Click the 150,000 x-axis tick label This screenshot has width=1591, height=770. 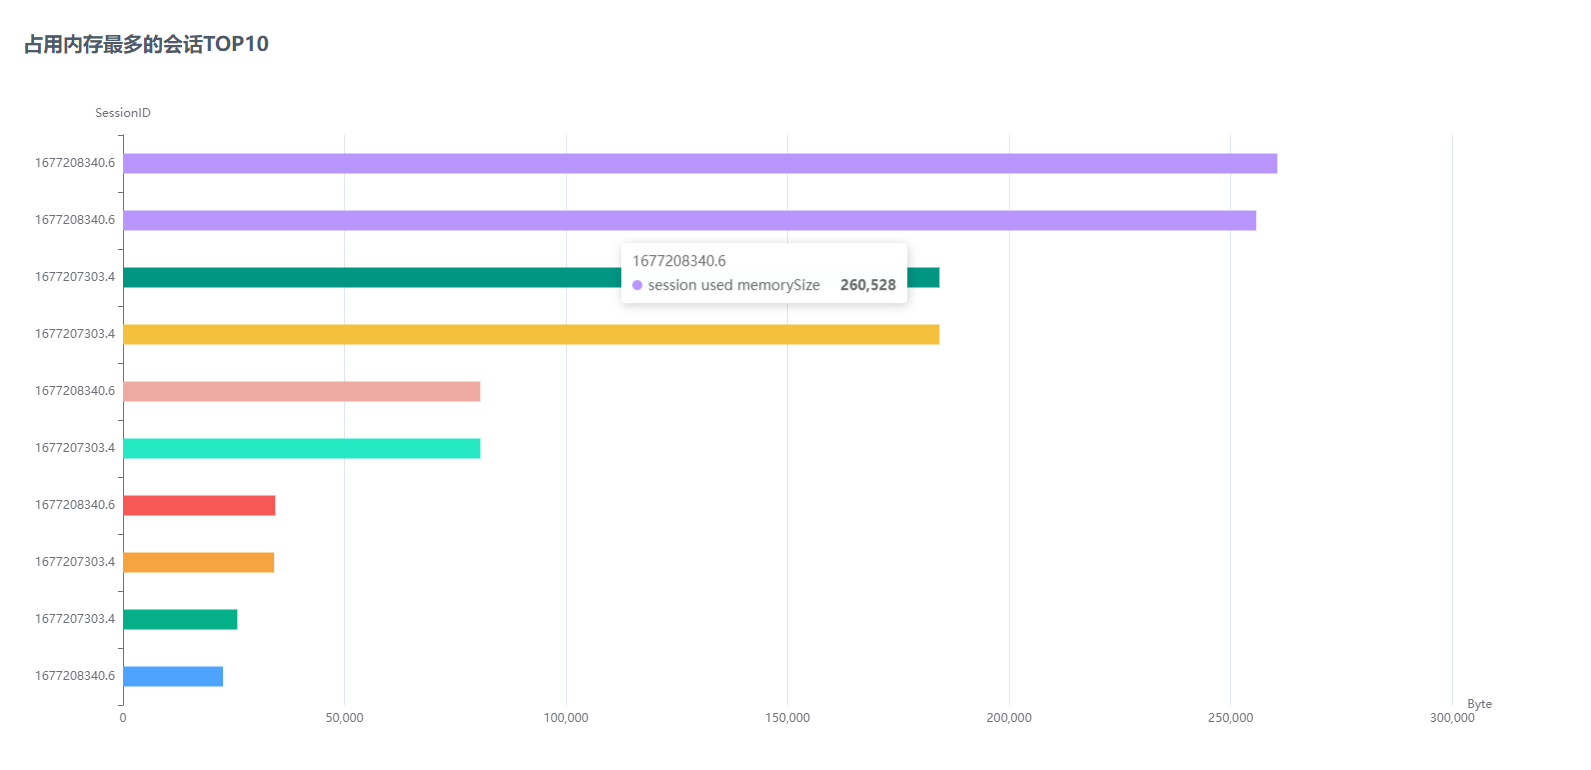[787, 718]
